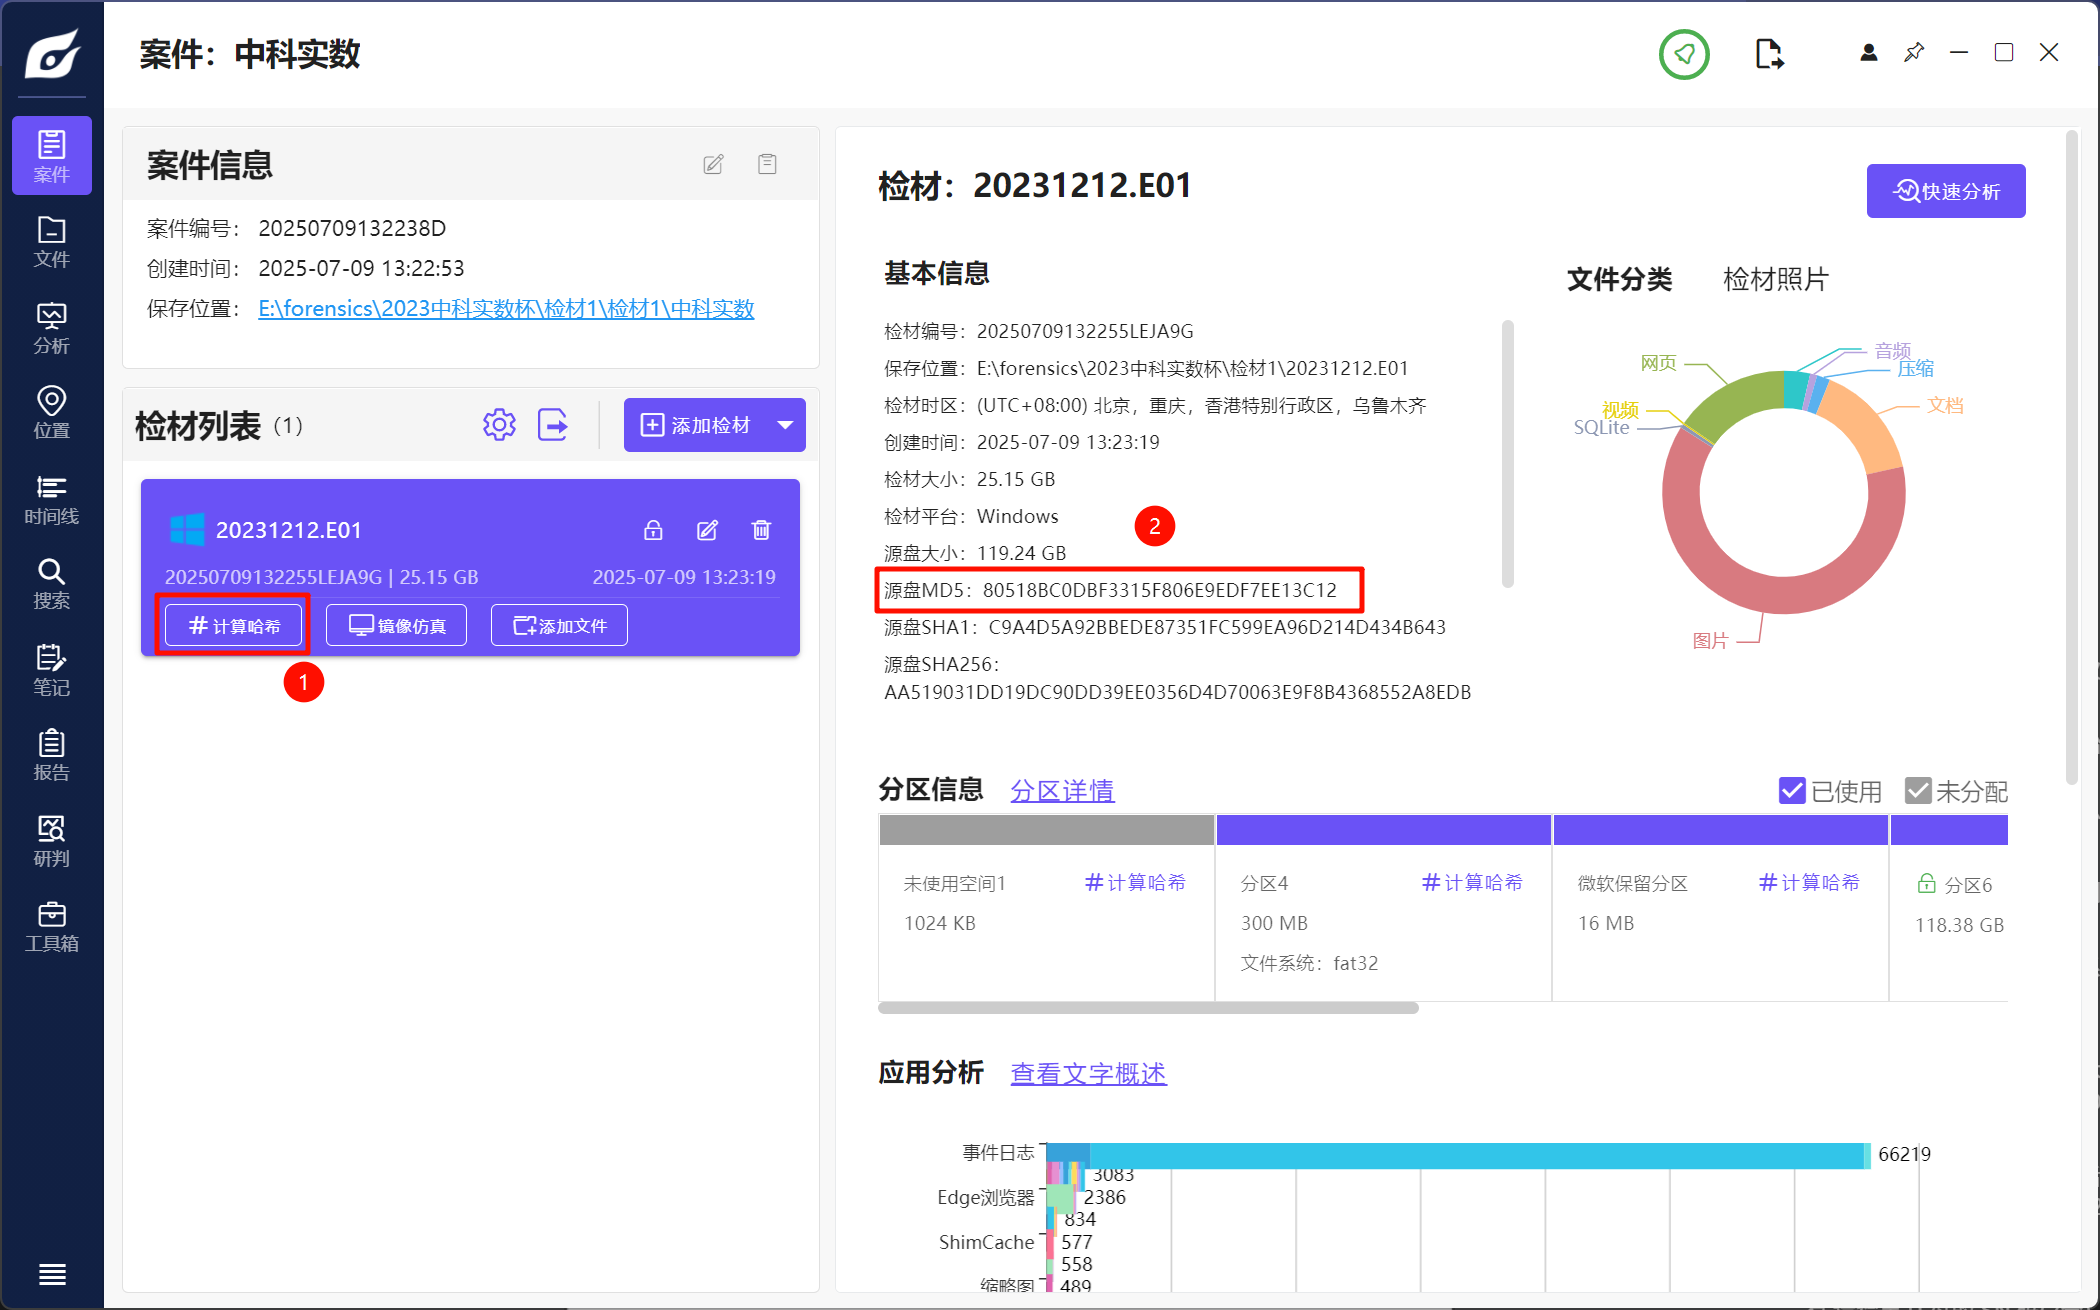2100x1310 pixels.
Task: Click trash icon on 20231212.E01 card
Action: 761,530
